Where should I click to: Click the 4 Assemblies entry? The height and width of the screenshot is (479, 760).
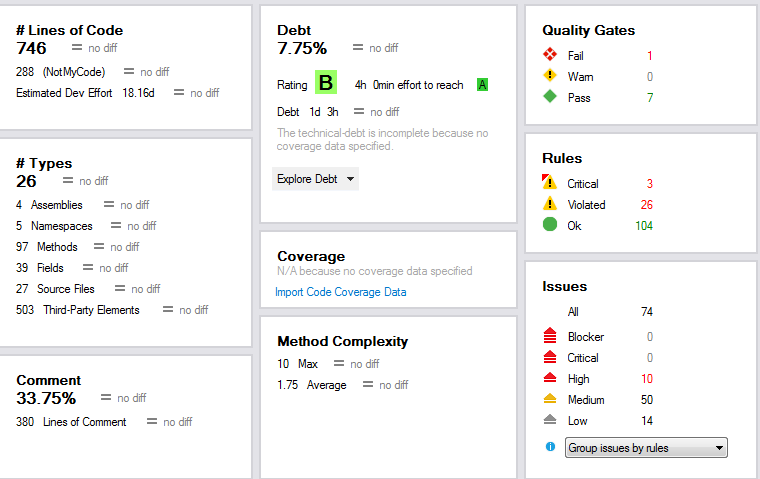coord(49,205)
